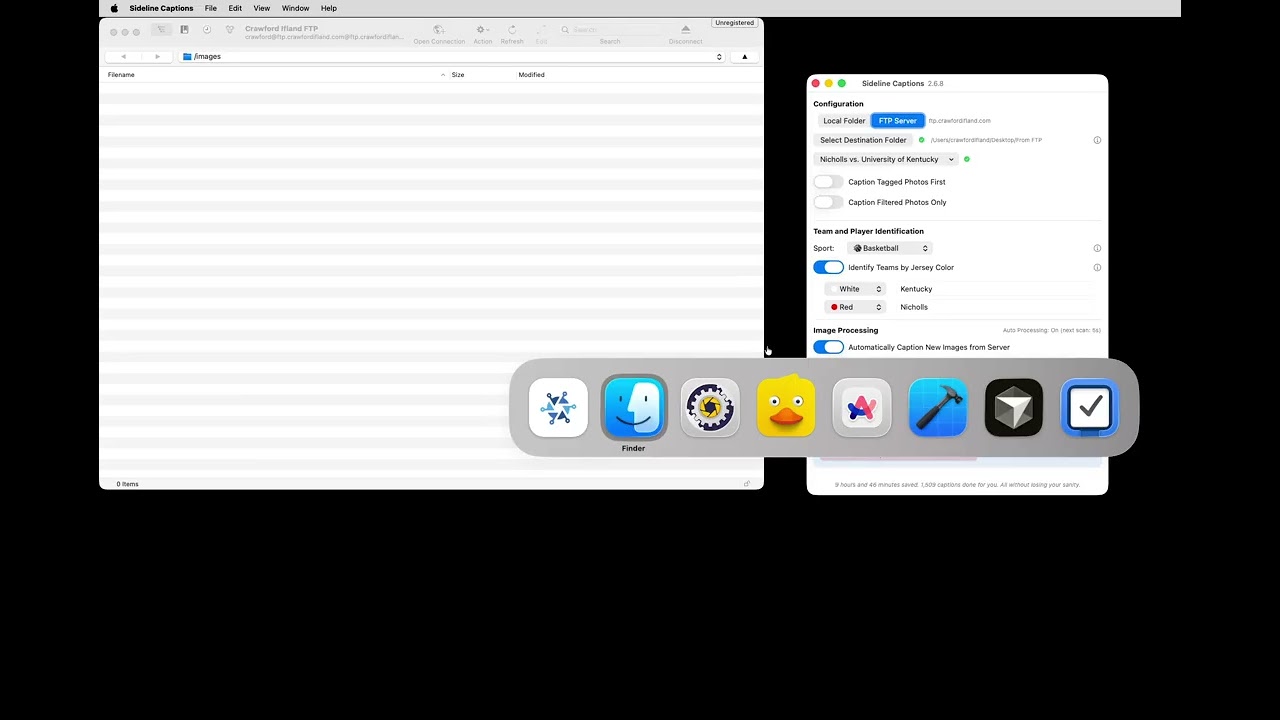Open the File menu
1280x720 pixels.
(x=211, y=8)
